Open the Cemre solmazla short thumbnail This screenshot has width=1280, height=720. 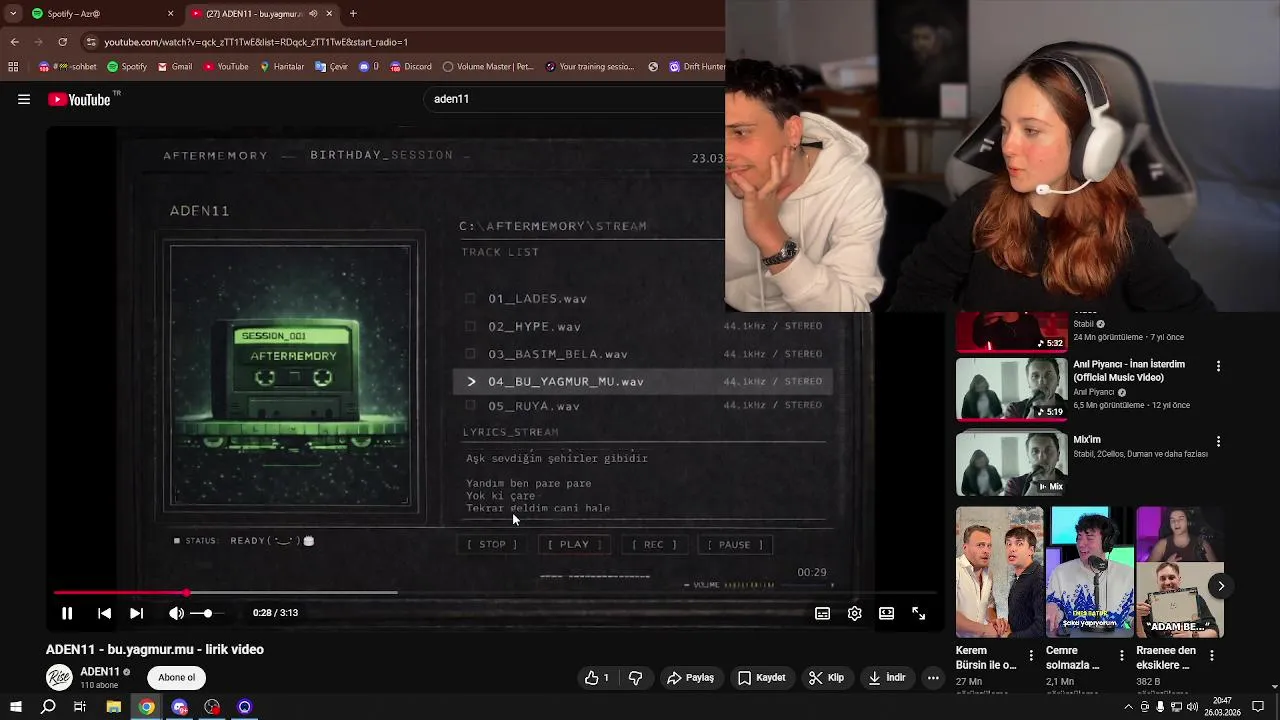coord(1090,572)
